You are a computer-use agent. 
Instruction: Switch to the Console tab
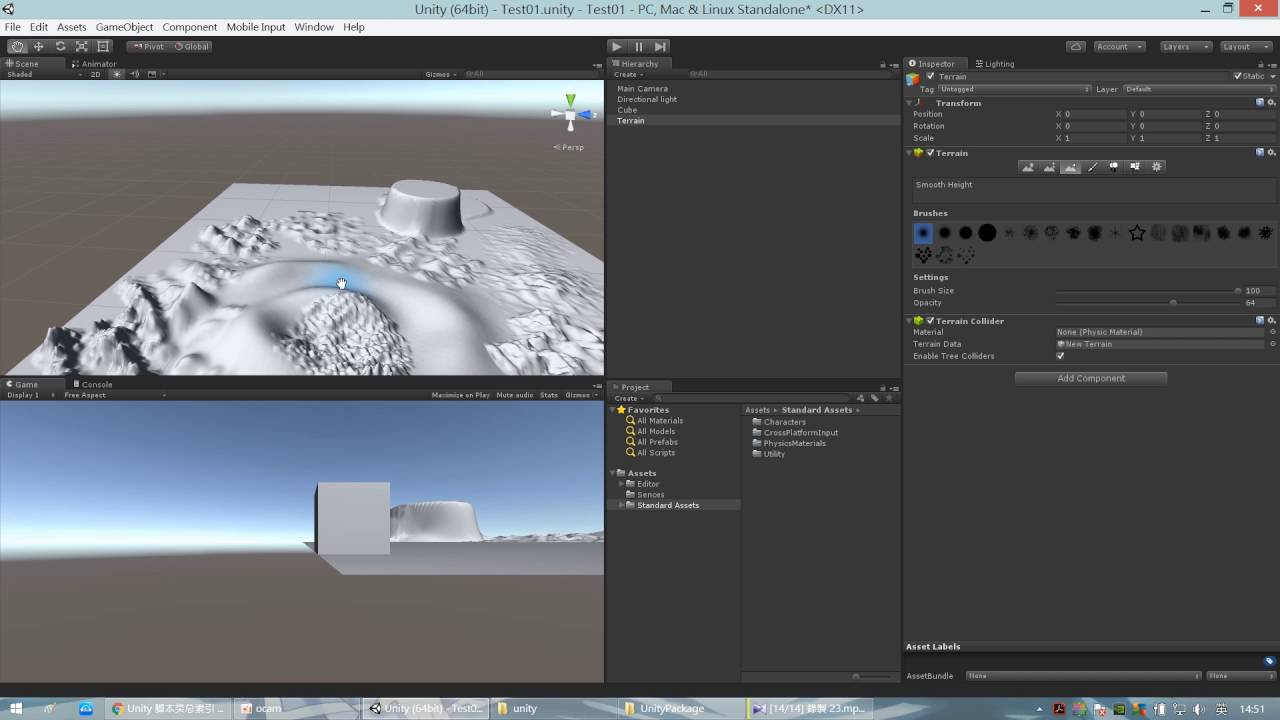pos(92,384)
